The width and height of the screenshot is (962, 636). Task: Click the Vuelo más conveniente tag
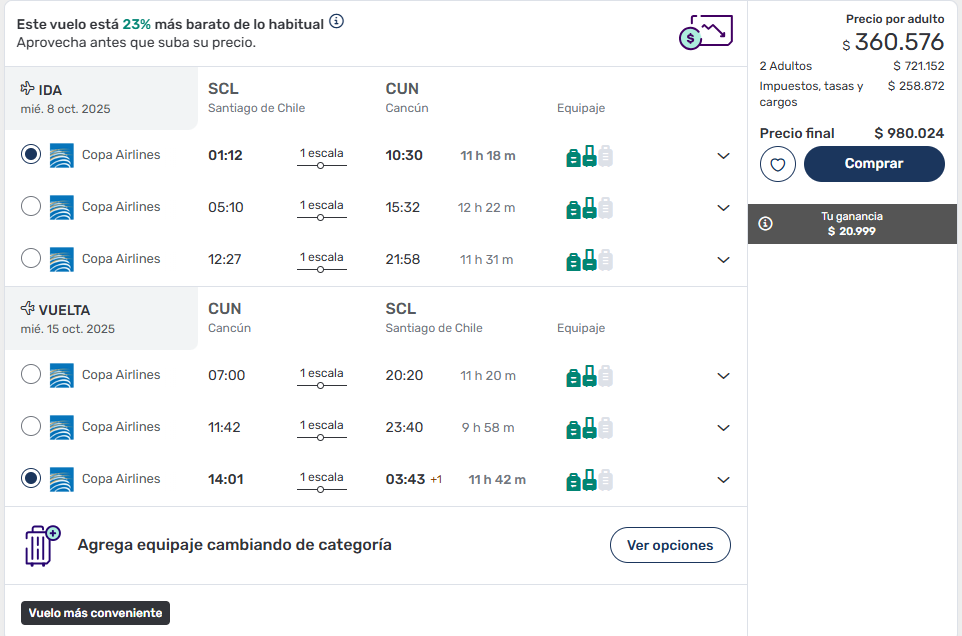point(95,613)
